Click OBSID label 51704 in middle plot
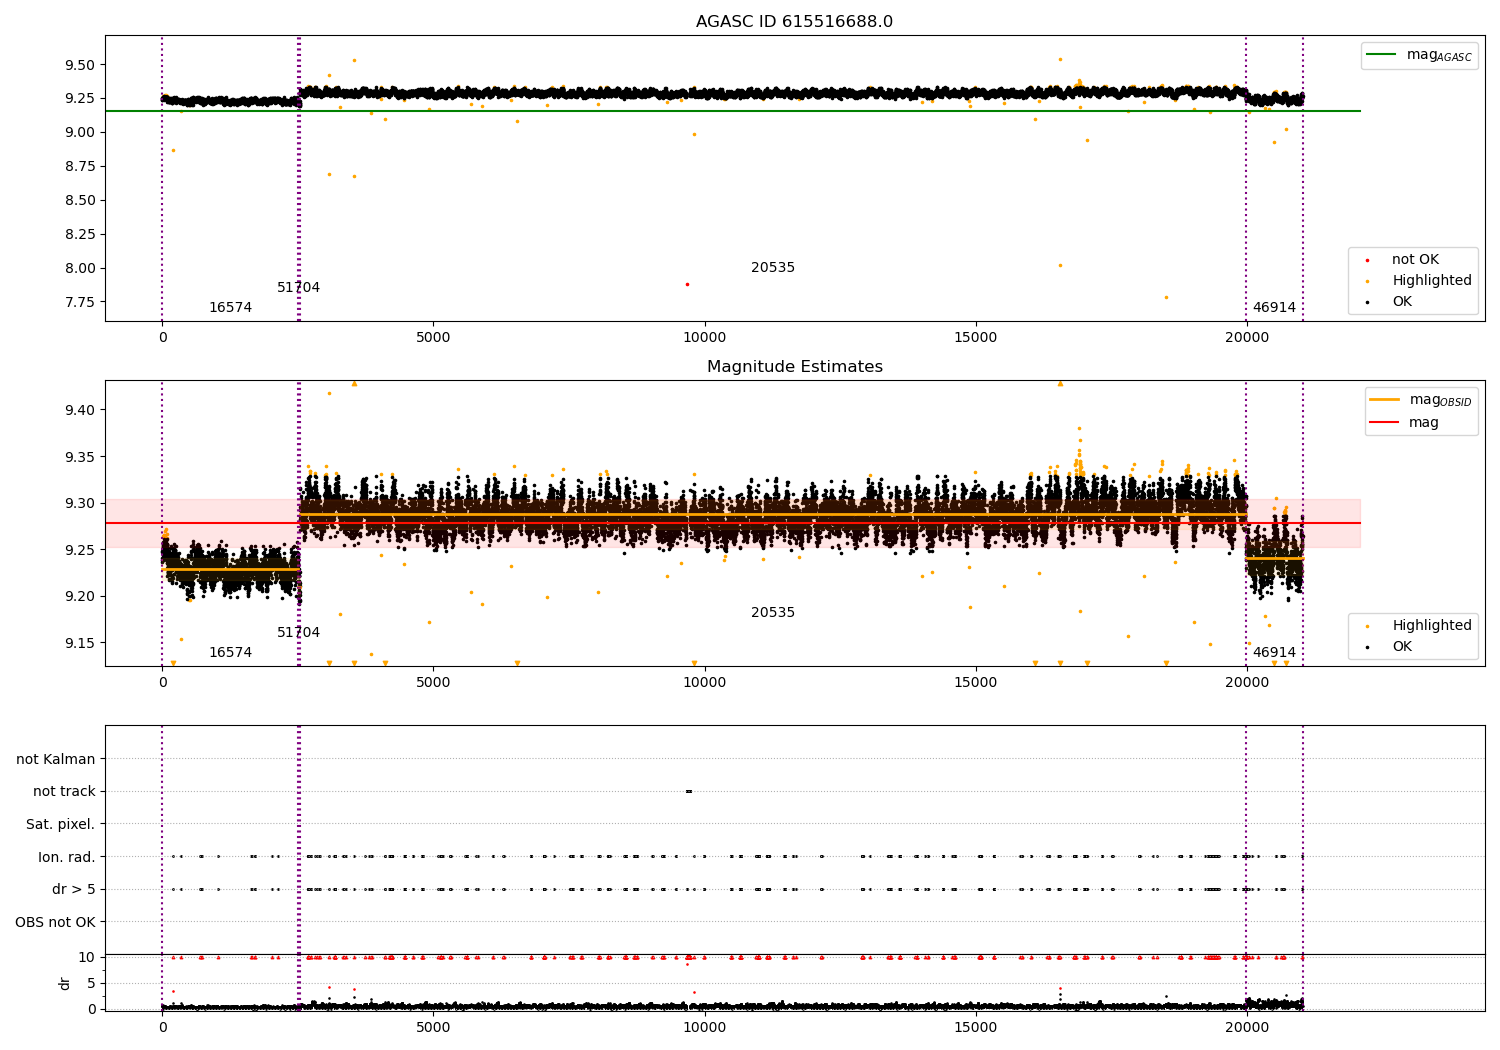Image resolution: width=1500 pixels, height=1050 pixels. tap(298, 633)
